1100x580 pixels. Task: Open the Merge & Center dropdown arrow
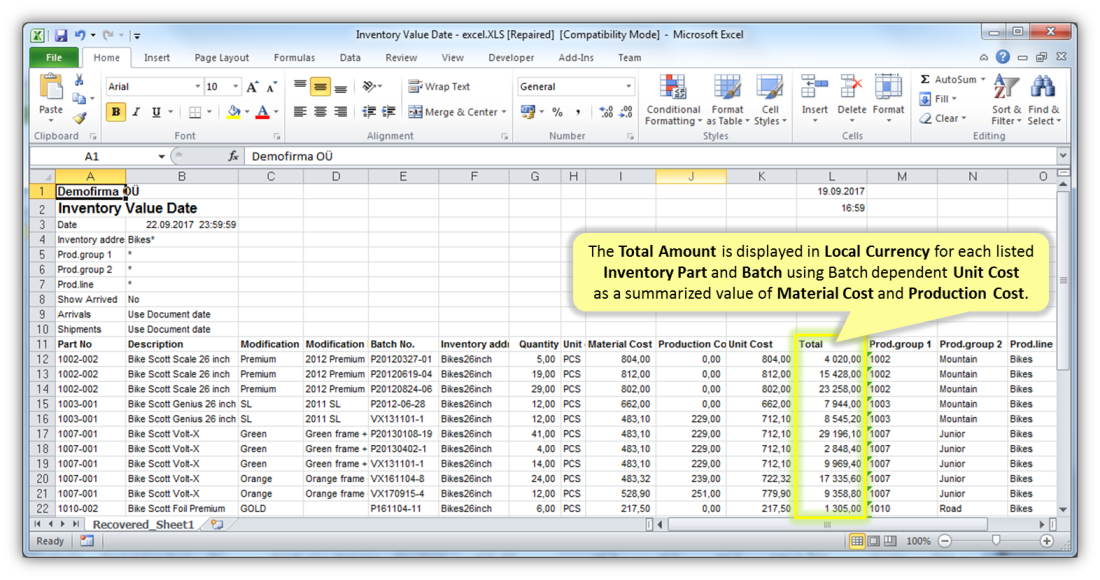point(504,112)
